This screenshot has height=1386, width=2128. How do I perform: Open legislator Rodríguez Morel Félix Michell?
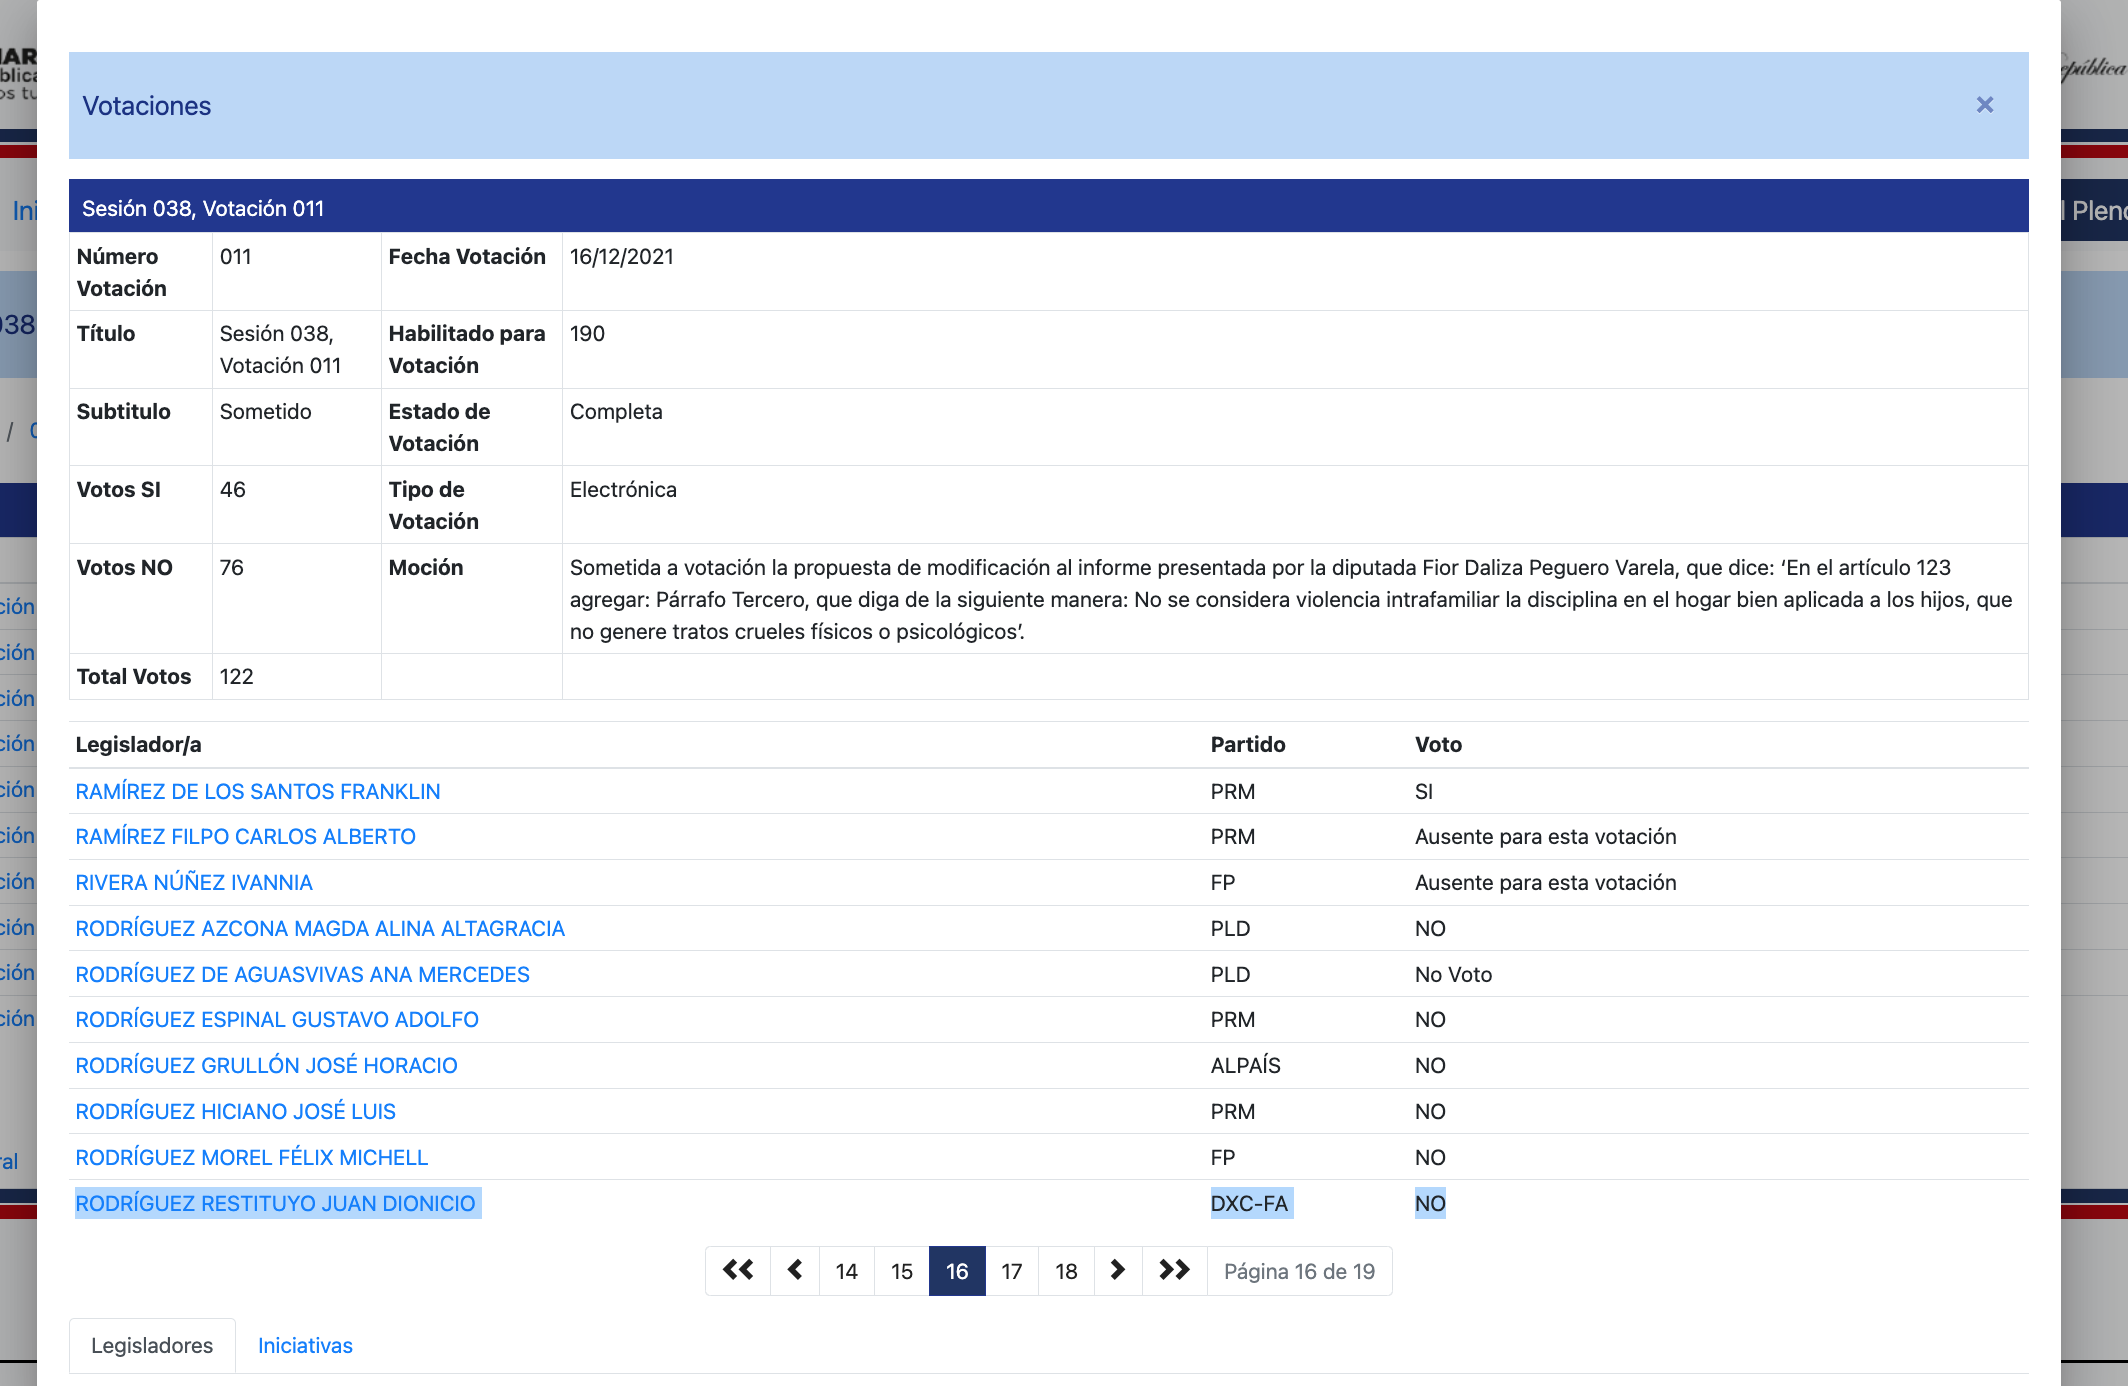[x=252, y=1158]
